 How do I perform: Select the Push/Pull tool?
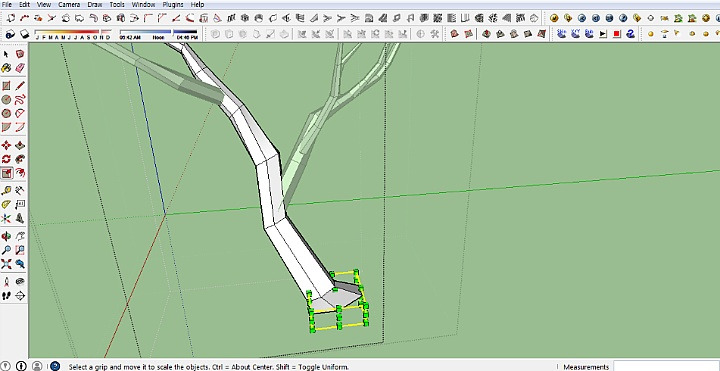point(20,146)
